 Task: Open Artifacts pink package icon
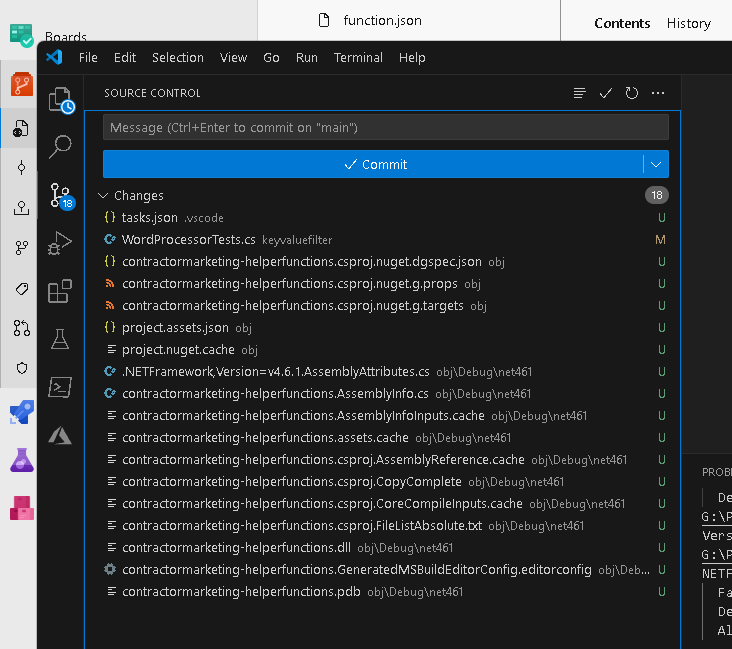(21, 508)
